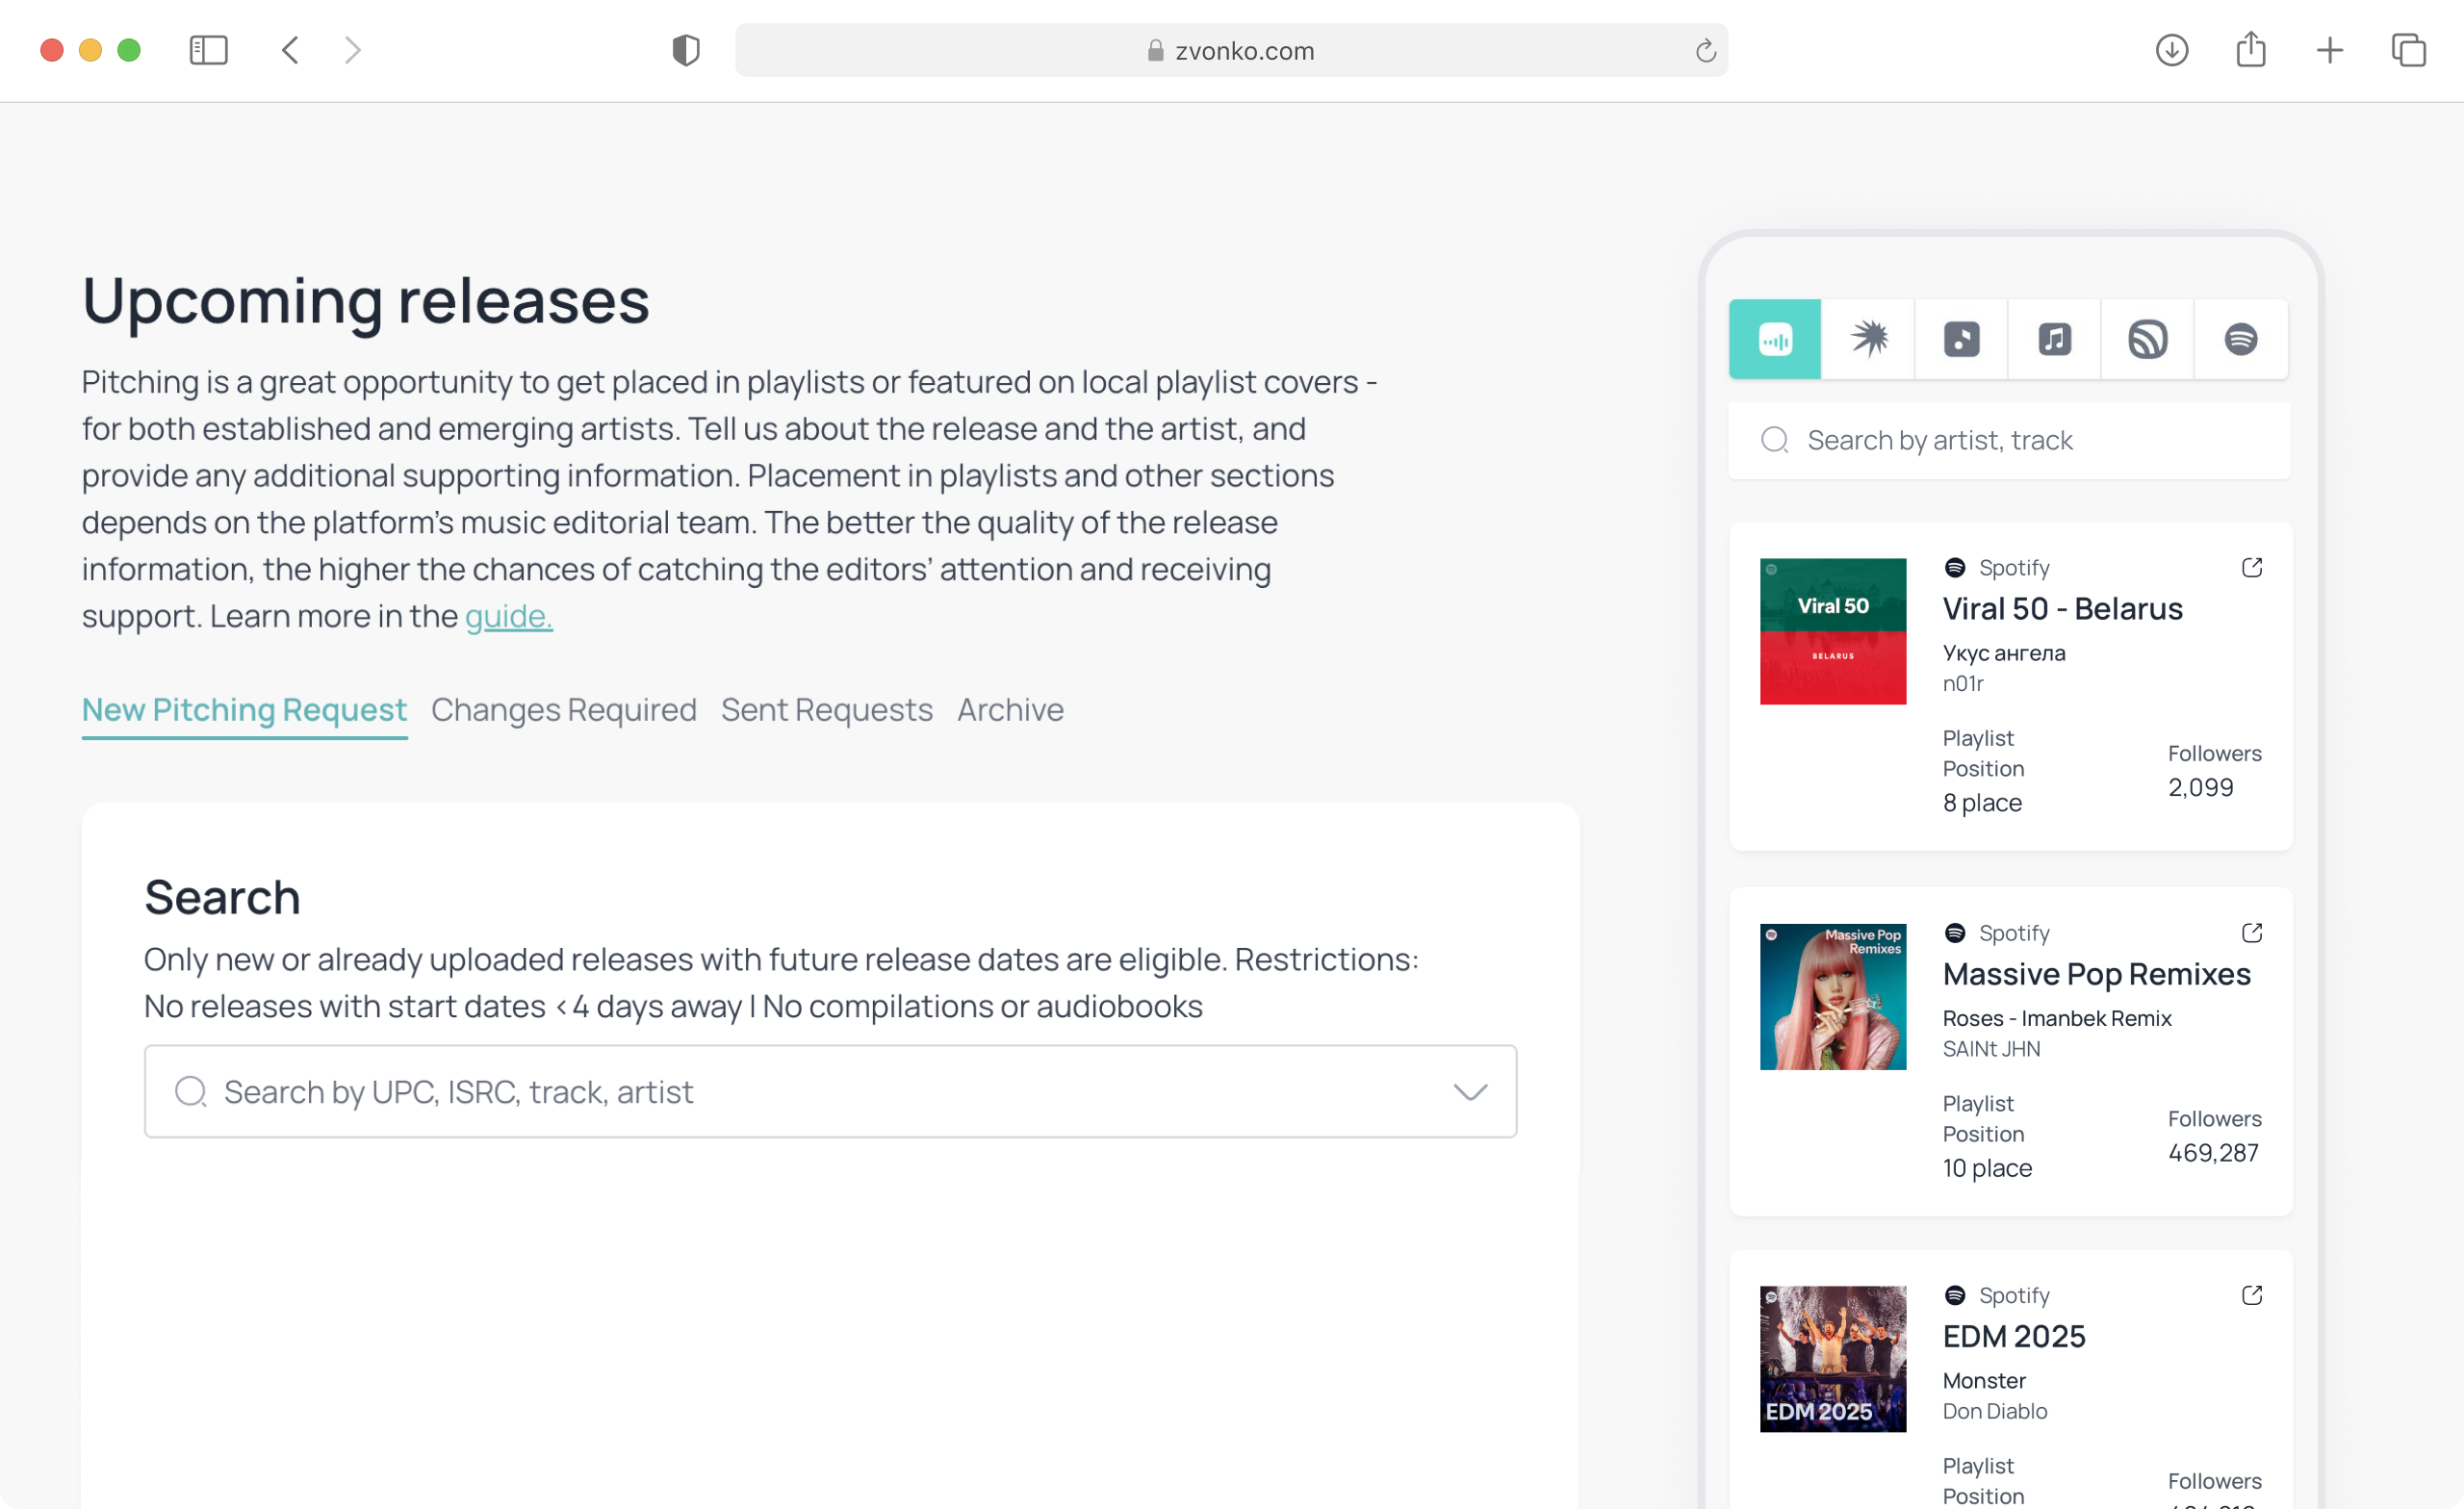Select the Apple Music note icon filter

pyautogui.click(x=2054, y=339)
